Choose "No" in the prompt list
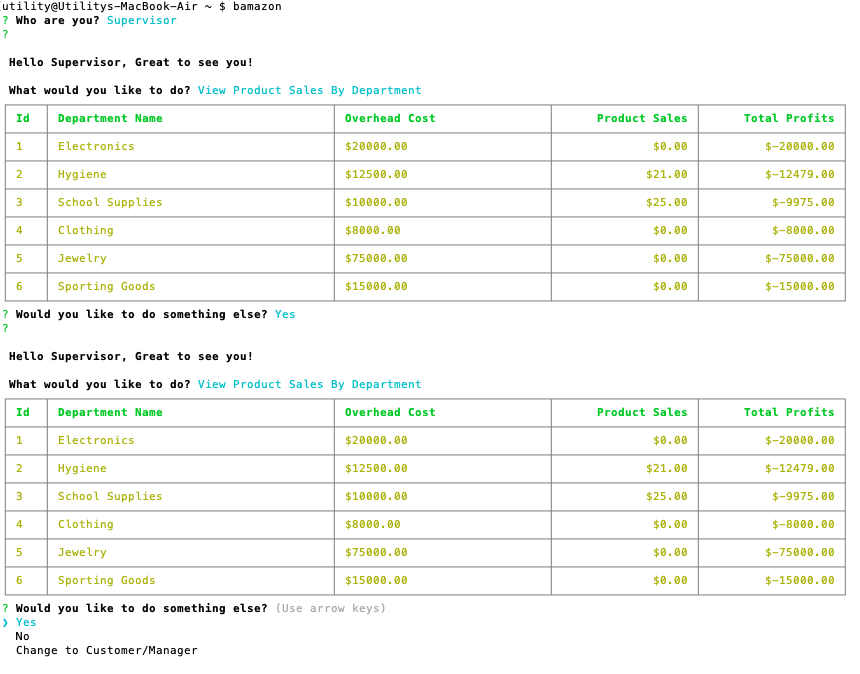The image size is (860, 674). (22, 636)
